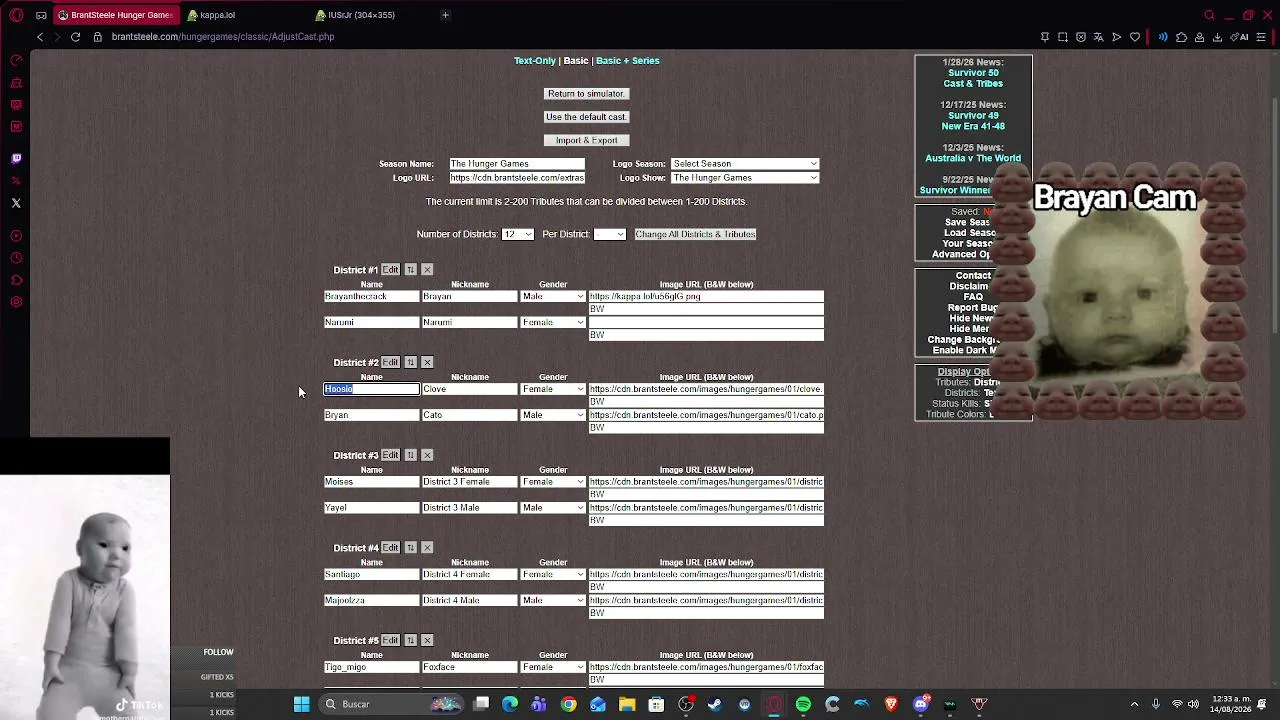Change gender dropdown for Moises
Image resolution: width=1280 pixels, height=720 pixels.
(x=553, y=482)
